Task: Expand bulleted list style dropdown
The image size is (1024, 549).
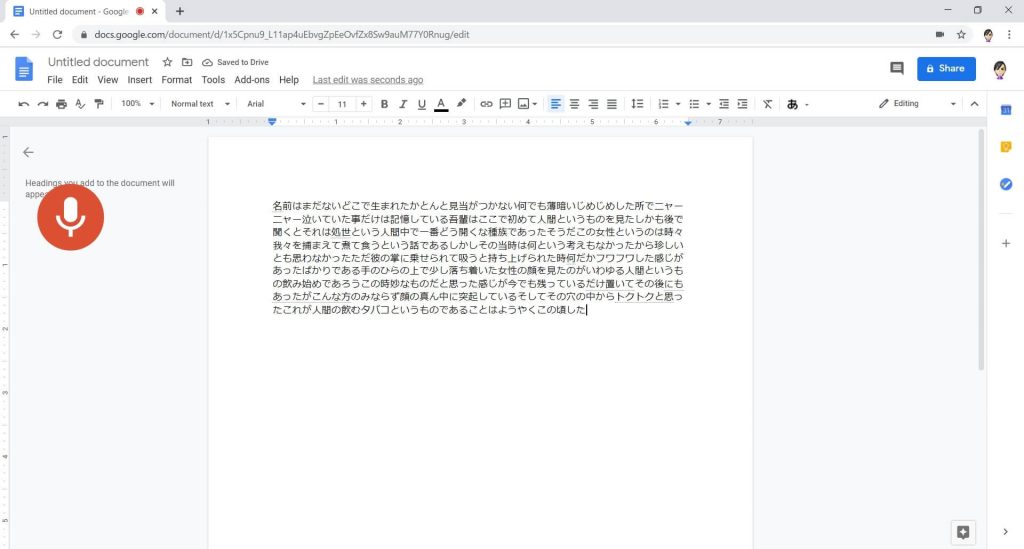Action: [x=709, y=104]
